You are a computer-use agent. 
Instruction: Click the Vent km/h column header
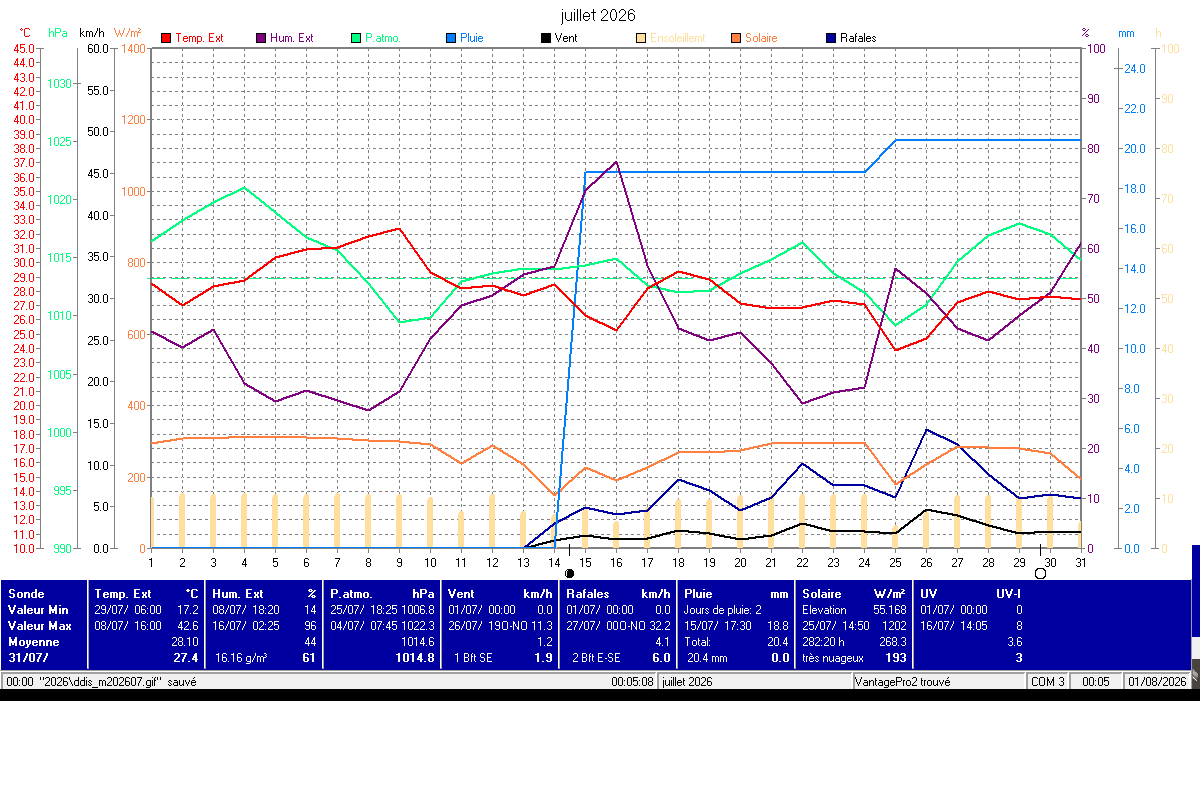pos(500,593)
